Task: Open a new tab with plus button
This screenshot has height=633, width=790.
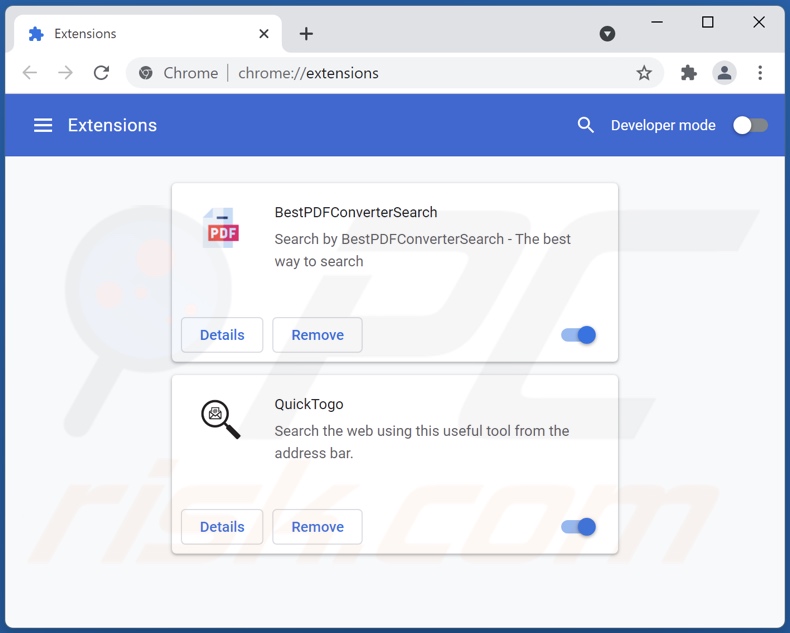Action: point(306,34)
